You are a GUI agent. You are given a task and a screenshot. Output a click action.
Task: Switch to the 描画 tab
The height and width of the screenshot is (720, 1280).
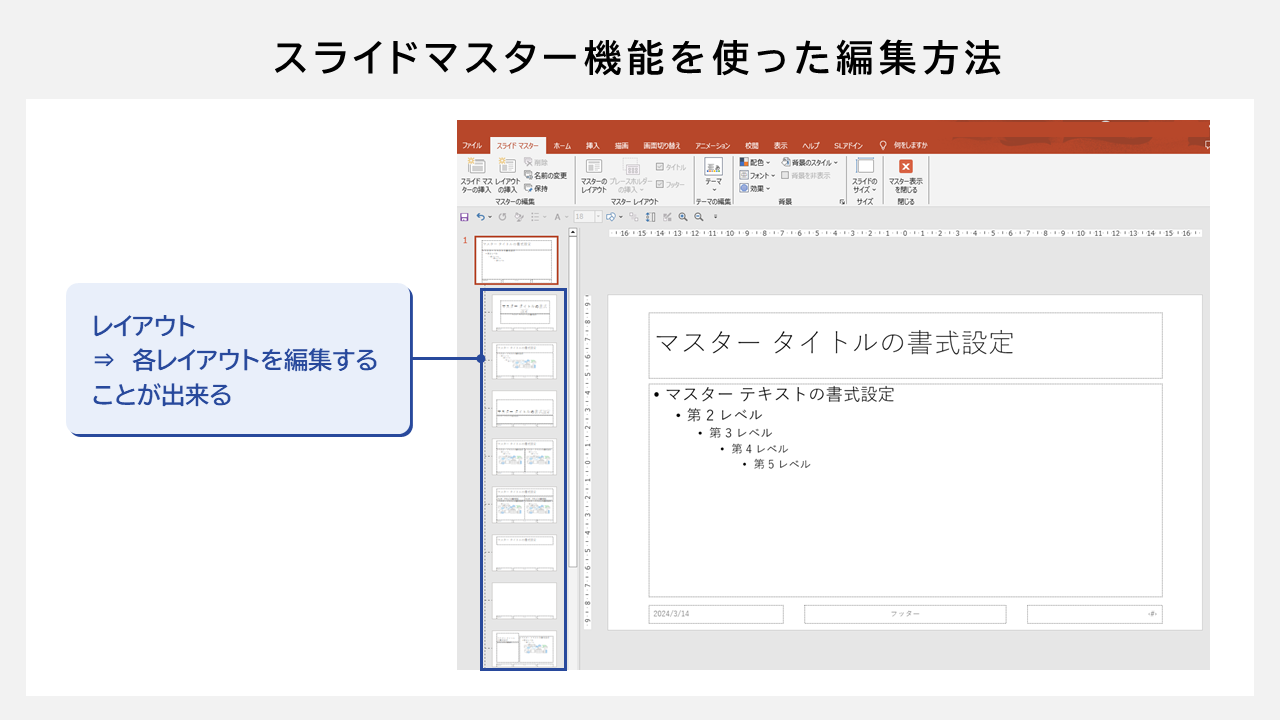pyautogui.click(x=622, y=146)
